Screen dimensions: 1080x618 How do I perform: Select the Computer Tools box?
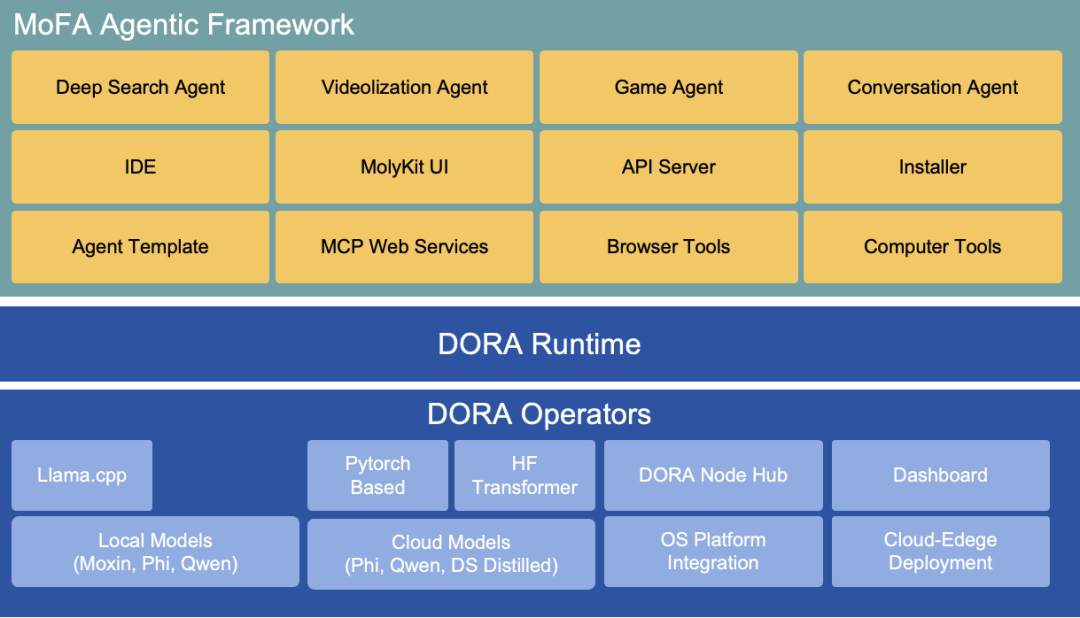pos(933,247)
